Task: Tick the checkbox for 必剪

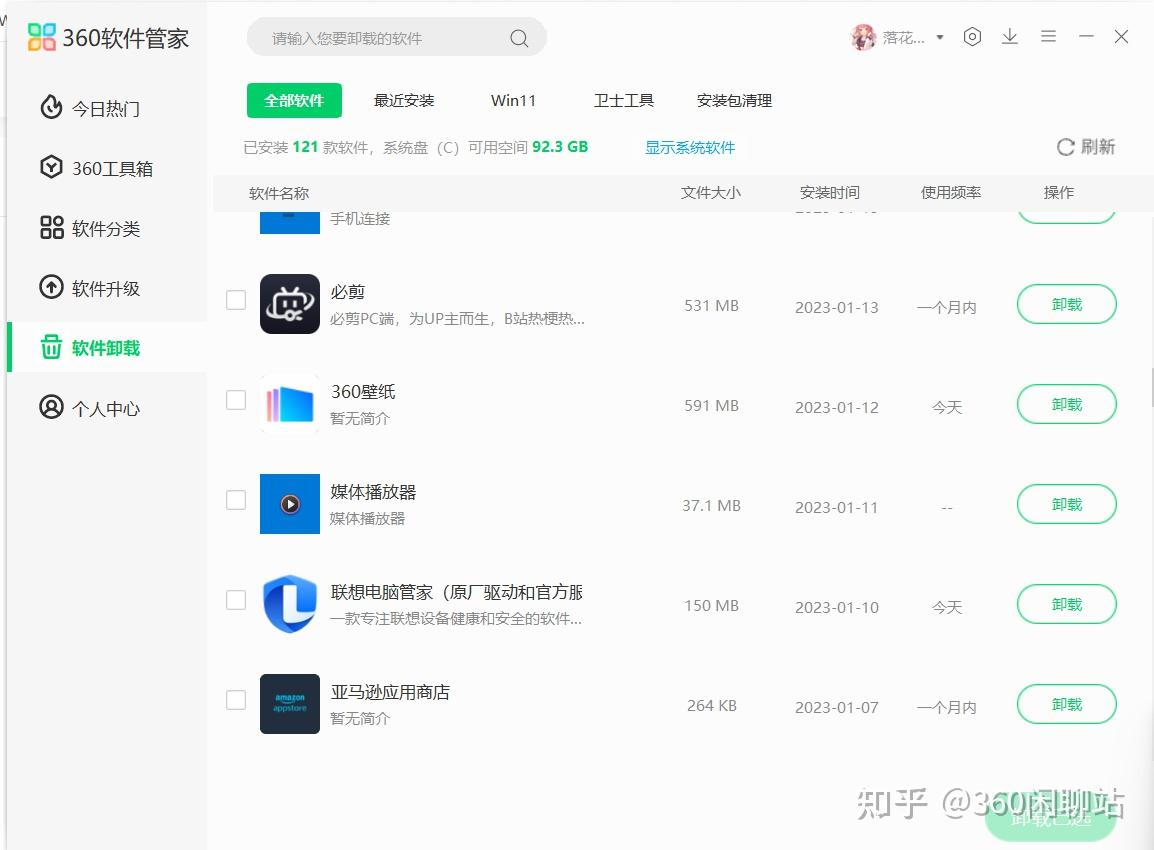Action: coord(236,300)
